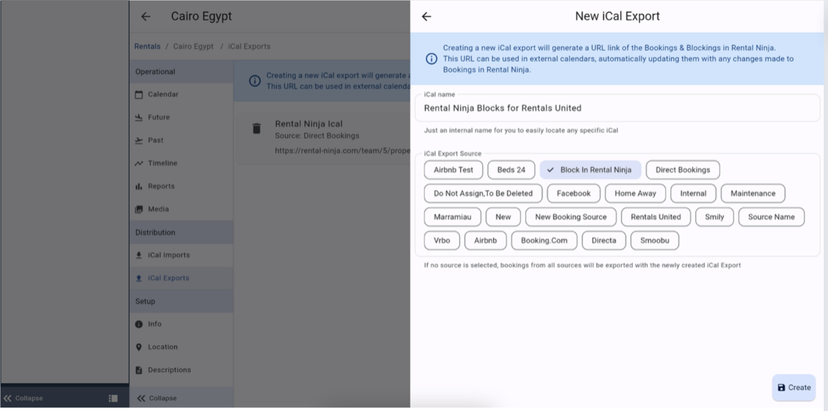Select Maintenance source chip
Image resolution: width=828 pixels, height=411 pixels.
coord(753,193)
